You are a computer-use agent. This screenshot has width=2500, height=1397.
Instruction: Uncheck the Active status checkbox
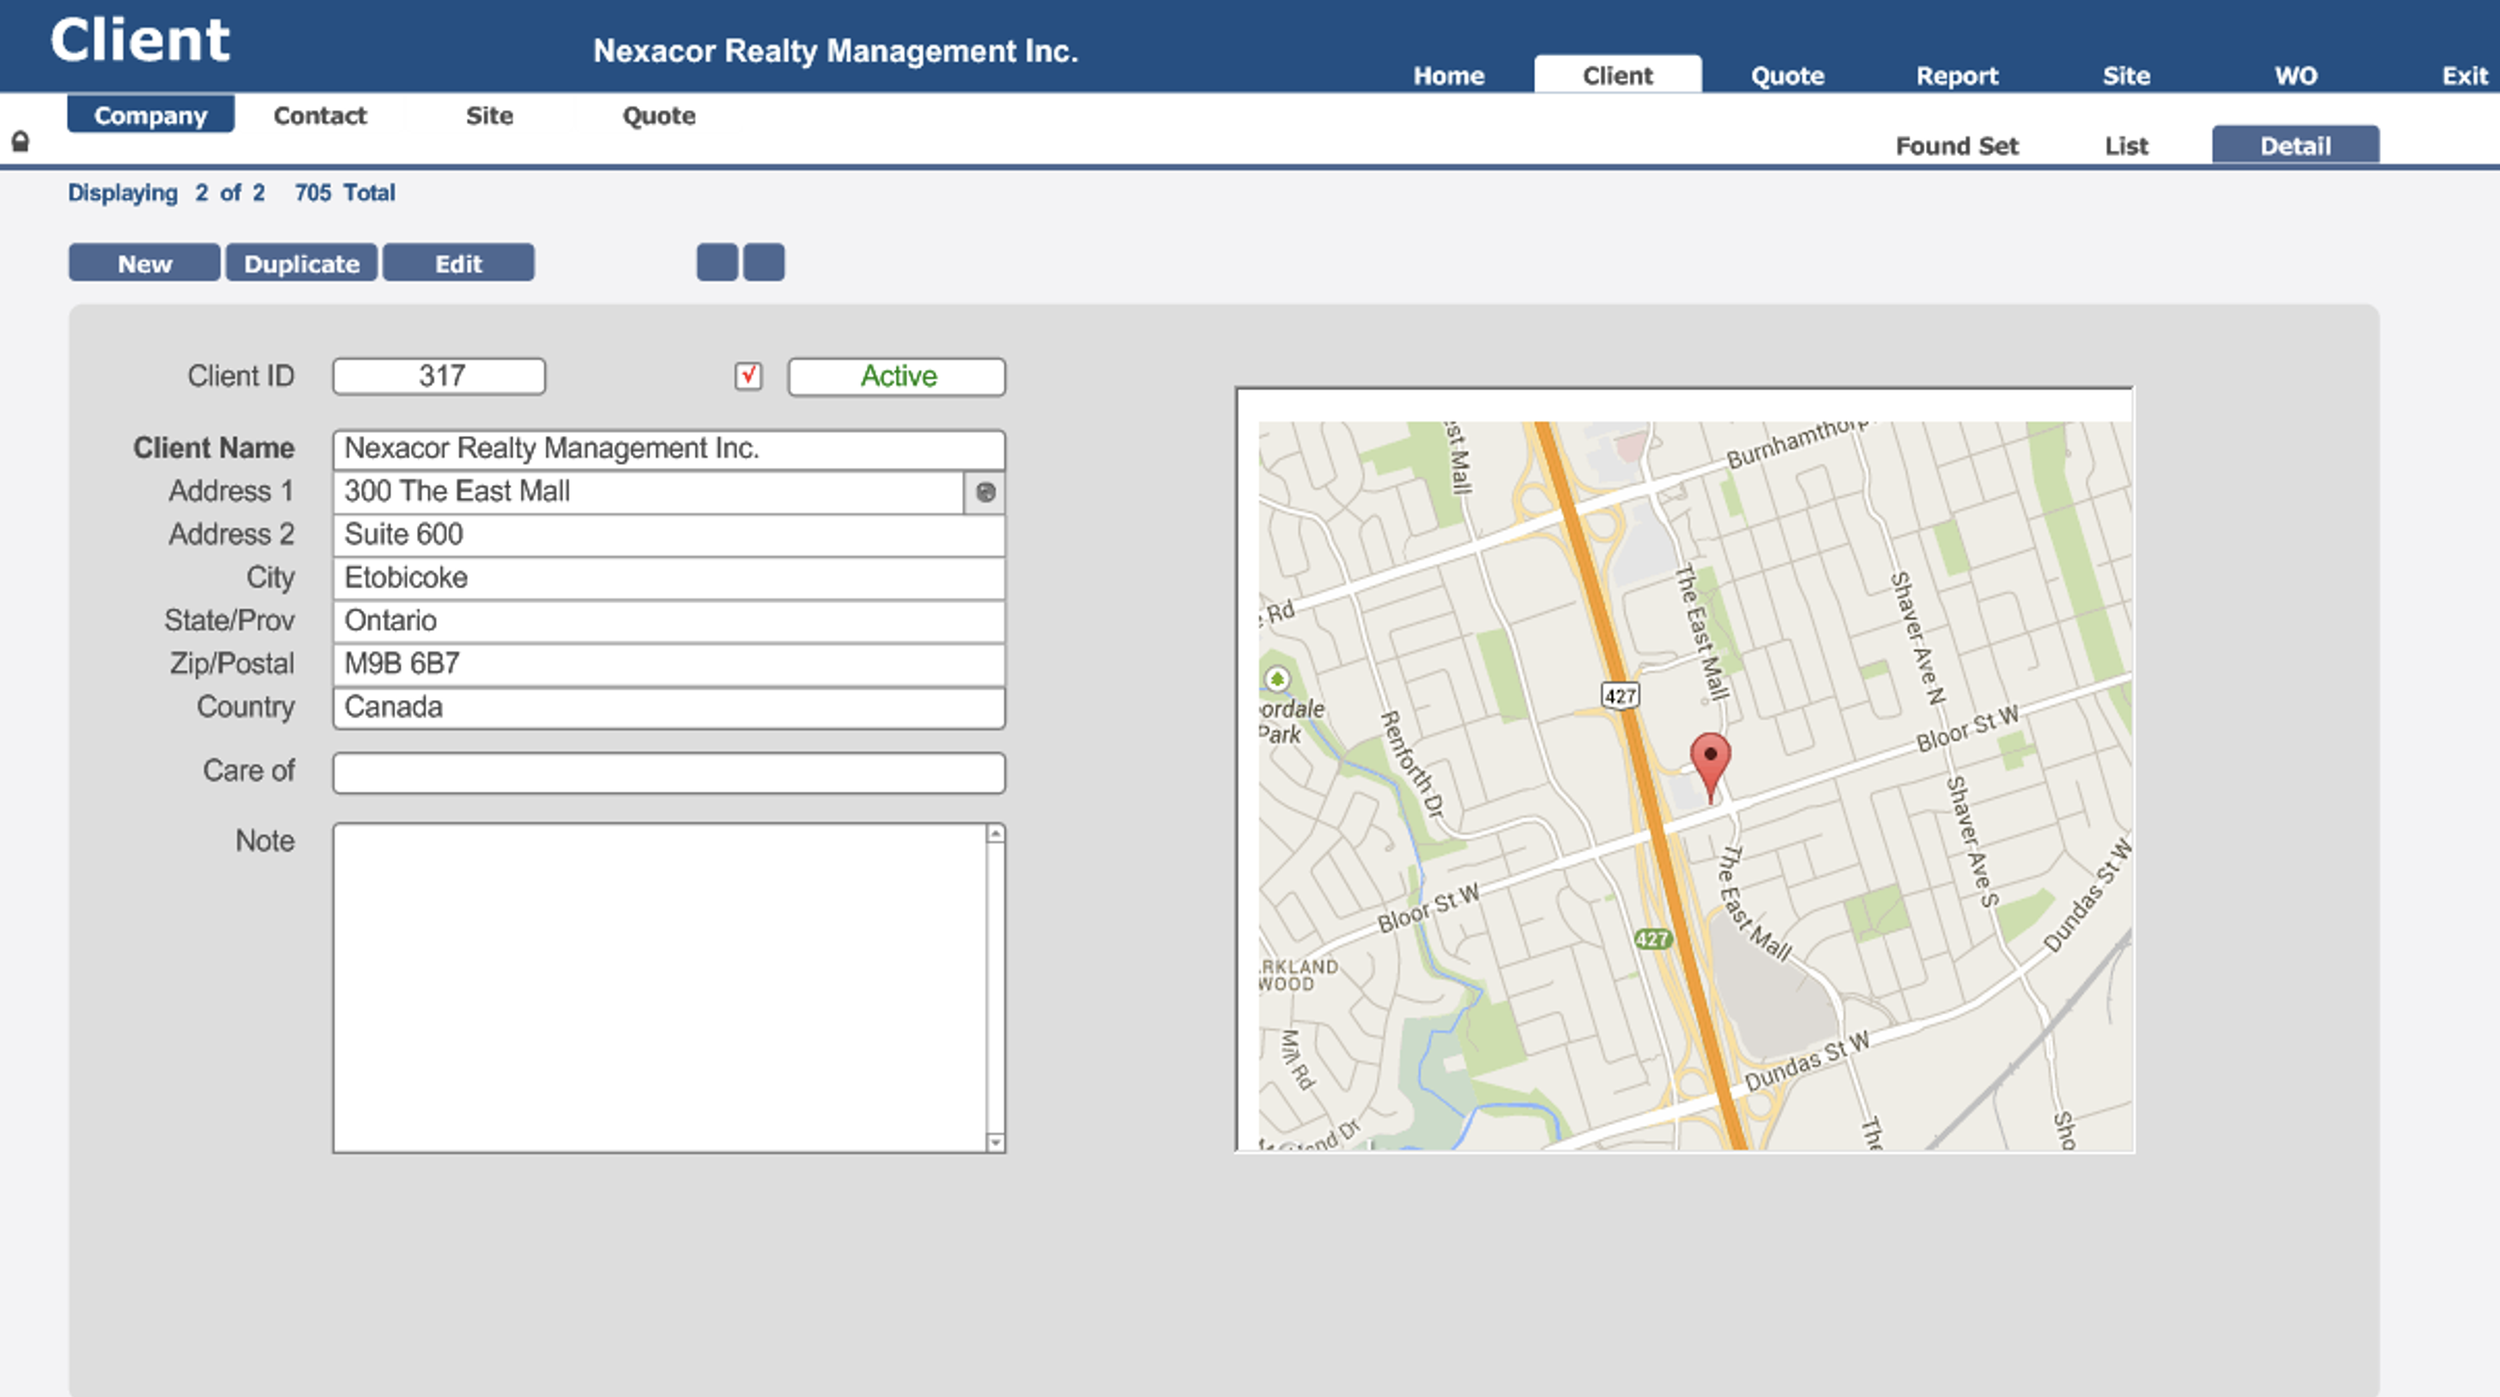pos(748,376)
